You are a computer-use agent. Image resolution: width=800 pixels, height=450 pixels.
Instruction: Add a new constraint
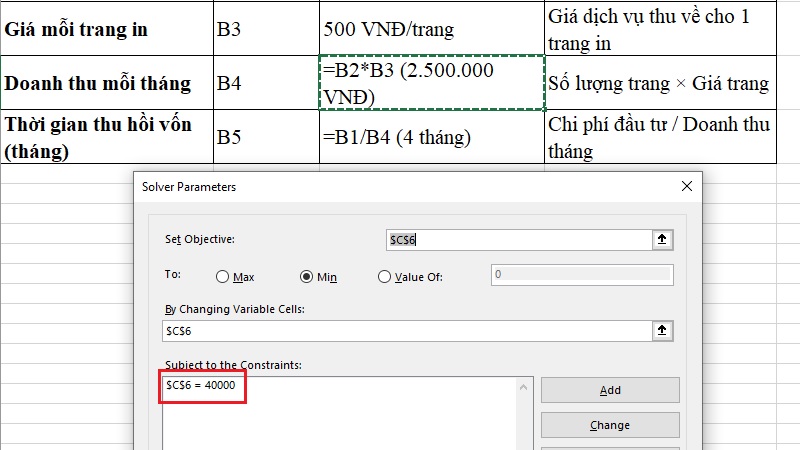(x=610, y=390)
